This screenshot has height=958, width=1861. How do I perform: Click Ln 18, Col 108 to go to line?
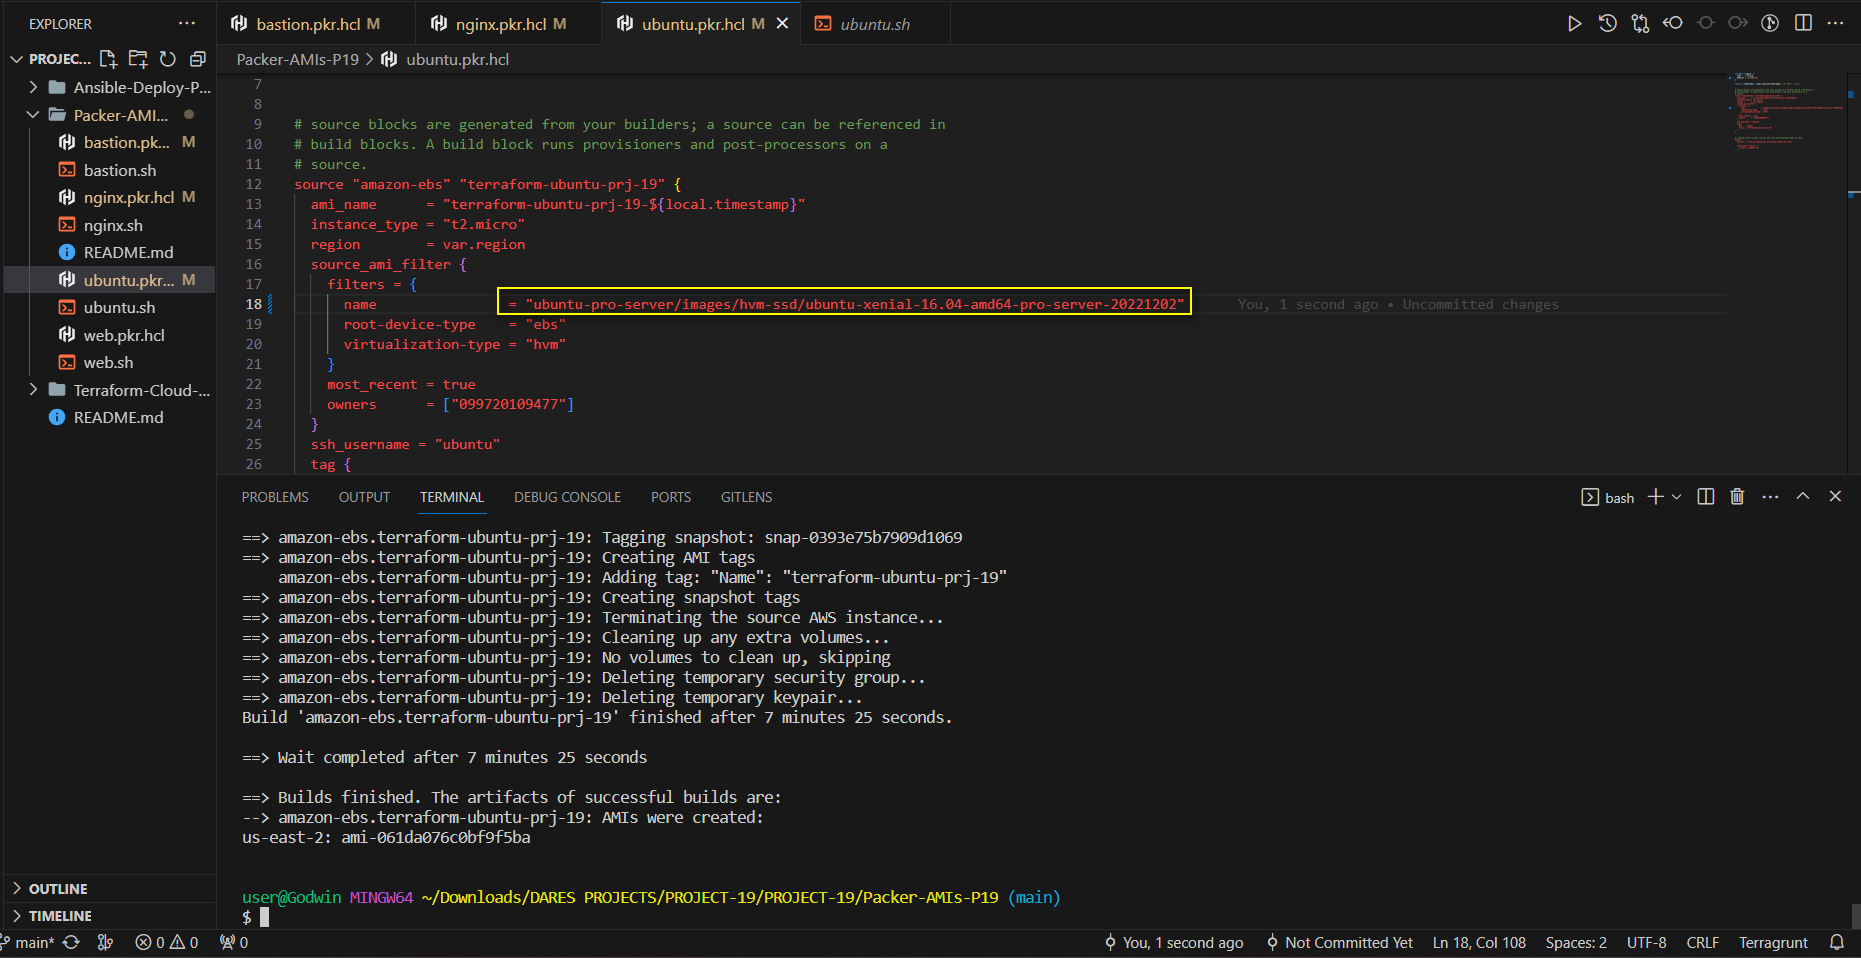click(1479, 942)
